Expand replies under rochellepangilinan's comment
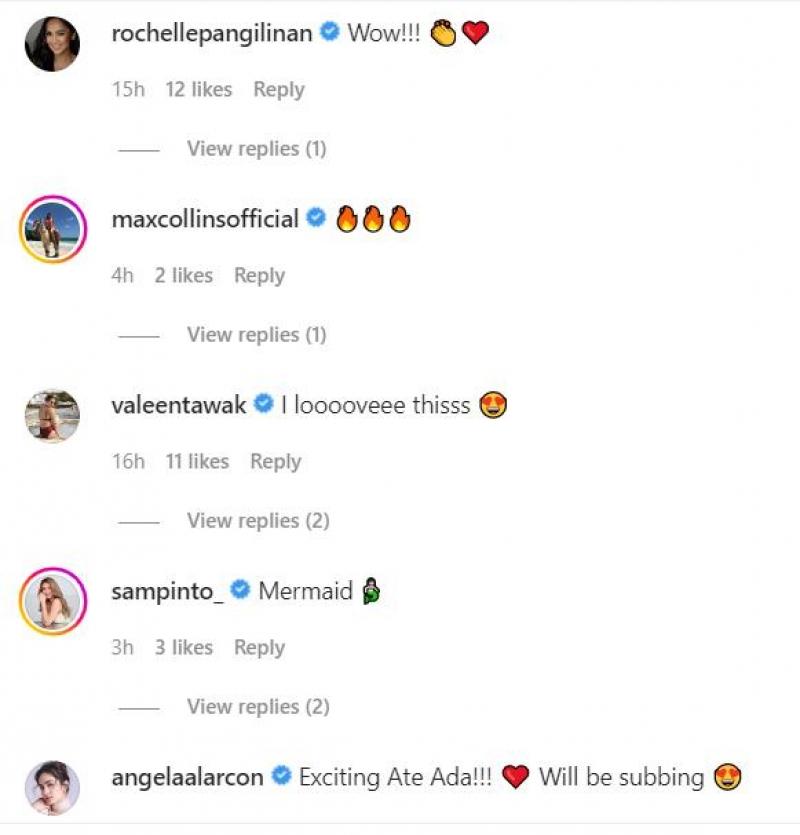 click(x=256, y=149)
